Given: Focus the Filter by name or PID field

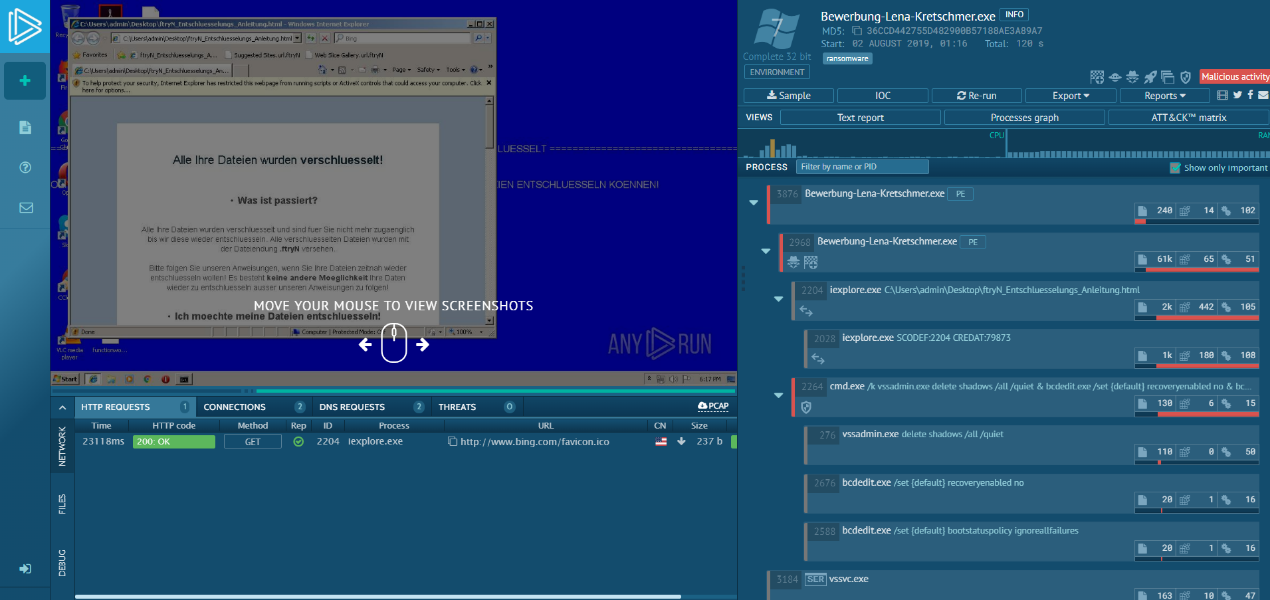Looking at the screenshot, I should coord(862,167).
